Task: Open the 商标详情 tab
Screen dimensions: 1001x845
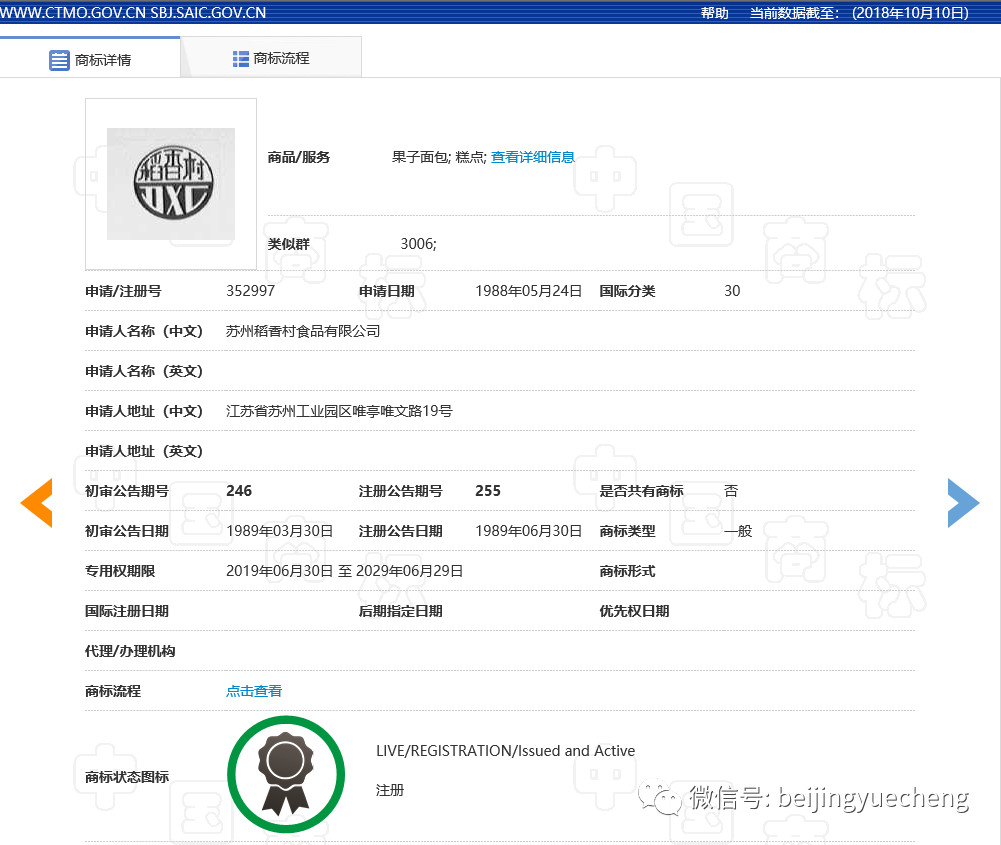Action: pyautogui.click(x=90, y=59)
